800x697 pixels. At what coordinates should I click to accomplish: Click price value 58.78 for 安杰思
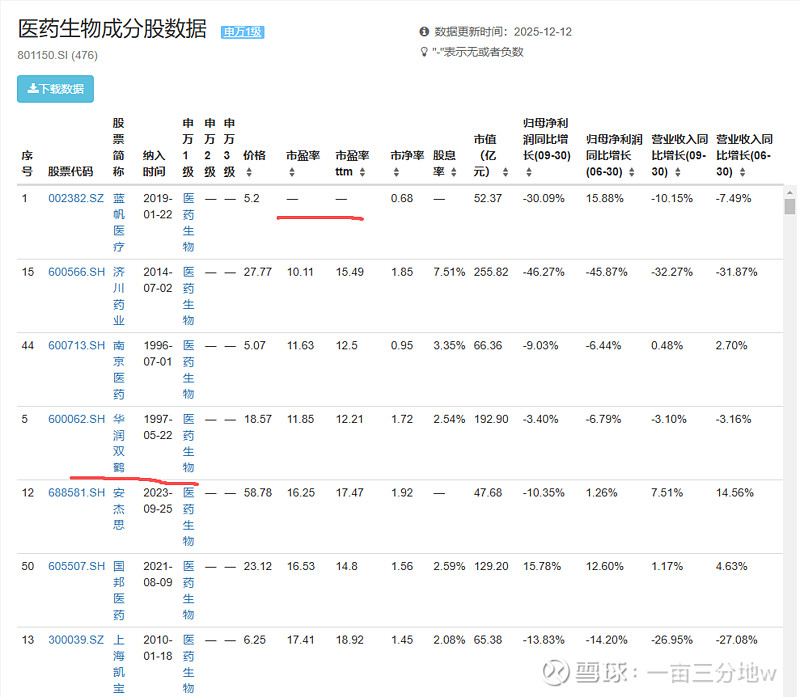click(x=258, y=492)
